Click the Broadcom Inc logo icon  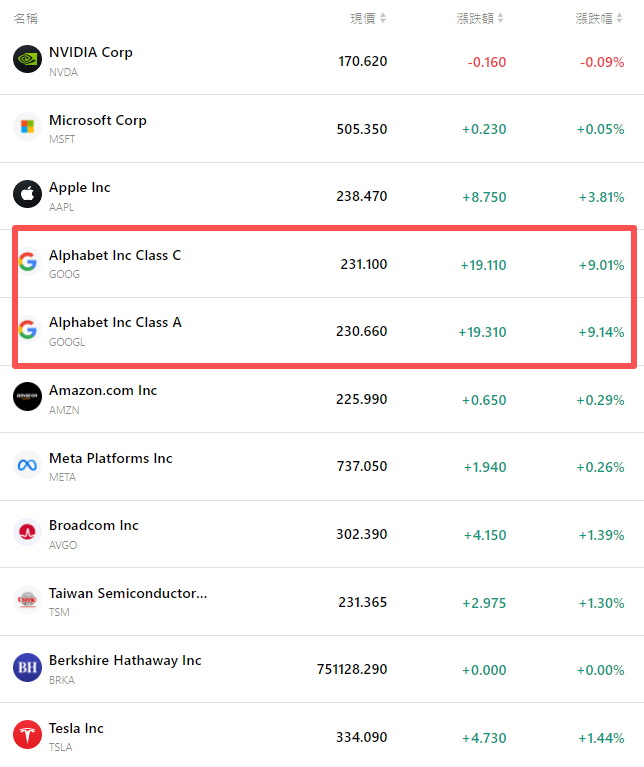pyautogui.click(x=27, y=532)
